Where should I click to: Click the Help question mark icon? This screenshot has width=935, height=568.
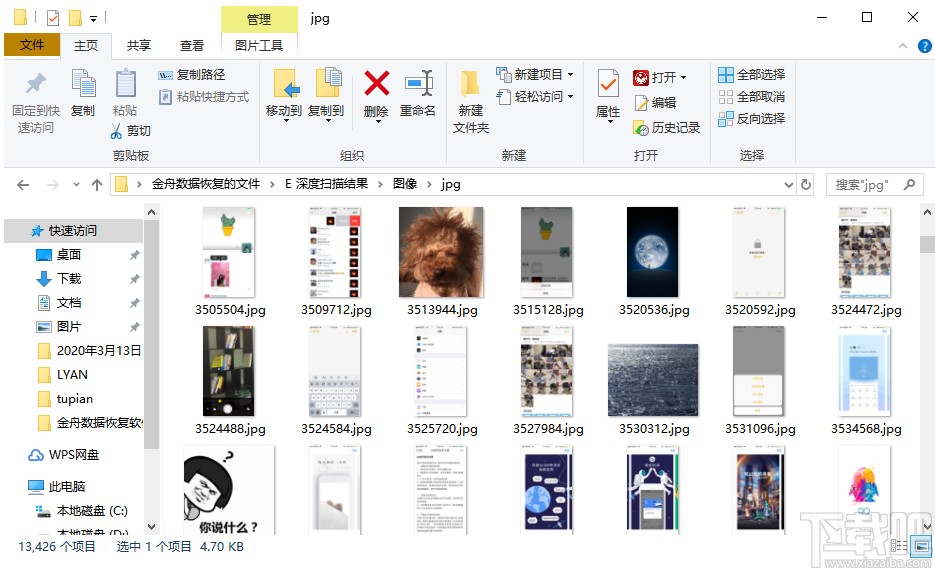924,46
